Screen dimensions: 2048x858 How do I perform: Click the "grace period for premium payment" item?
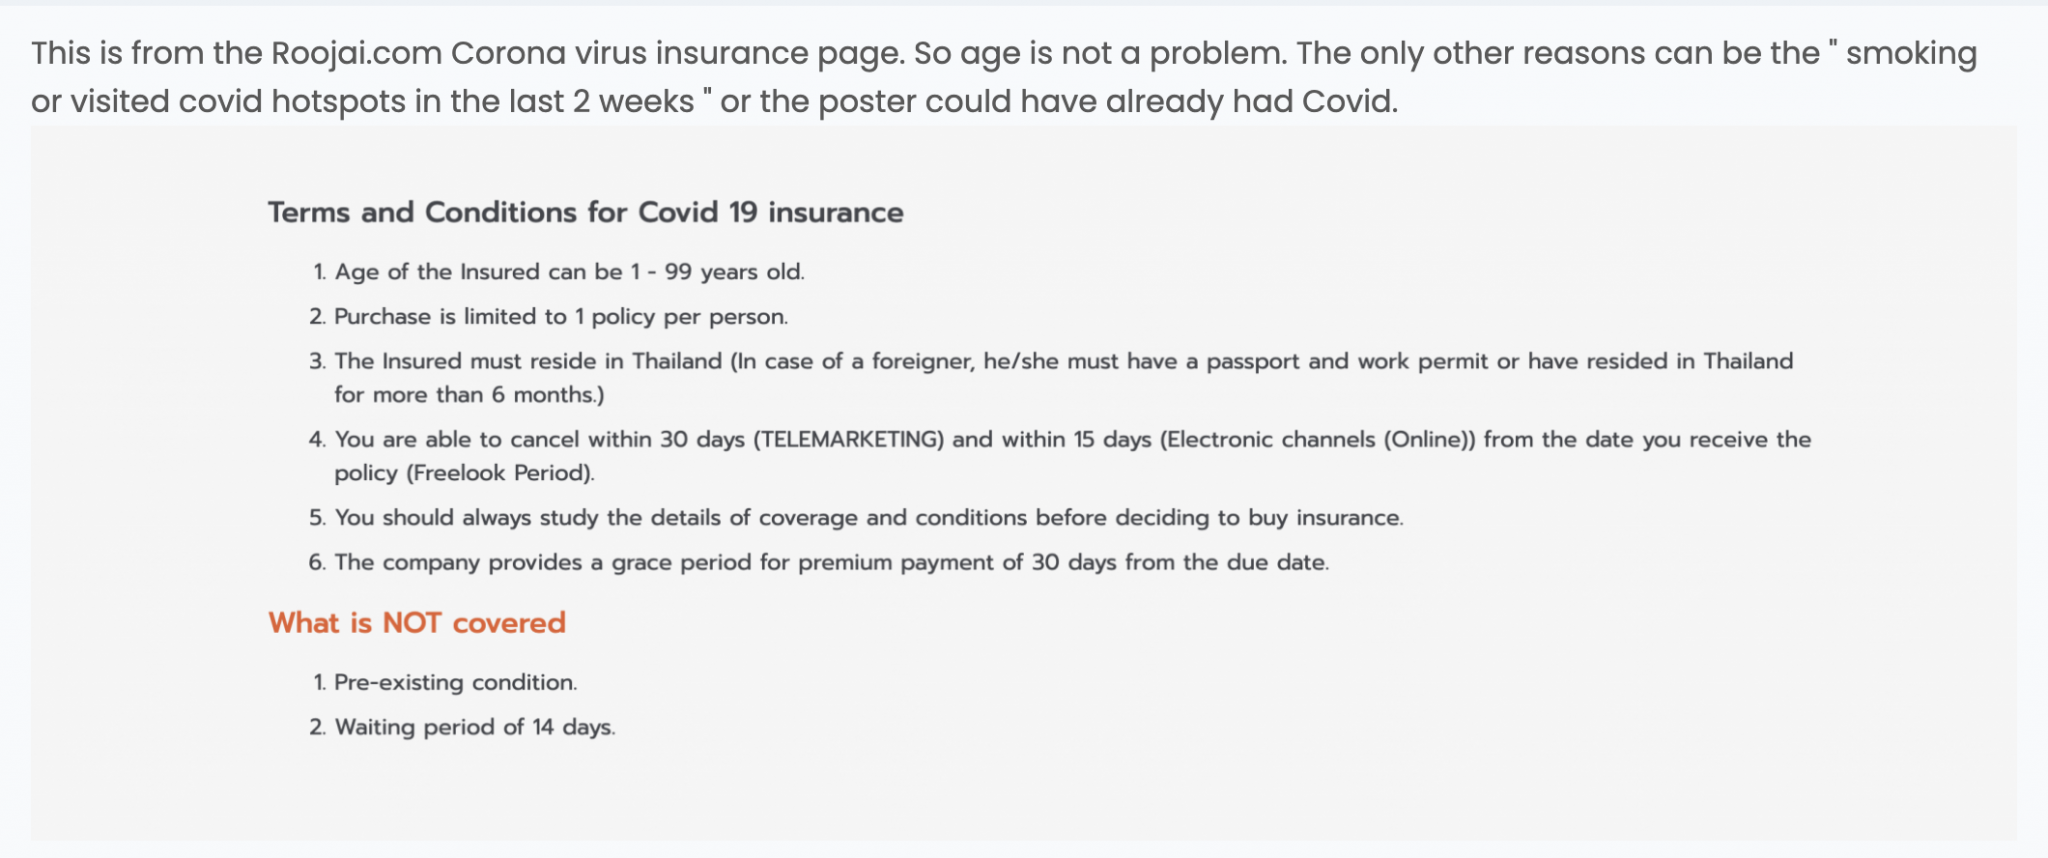tap(831, 562)
